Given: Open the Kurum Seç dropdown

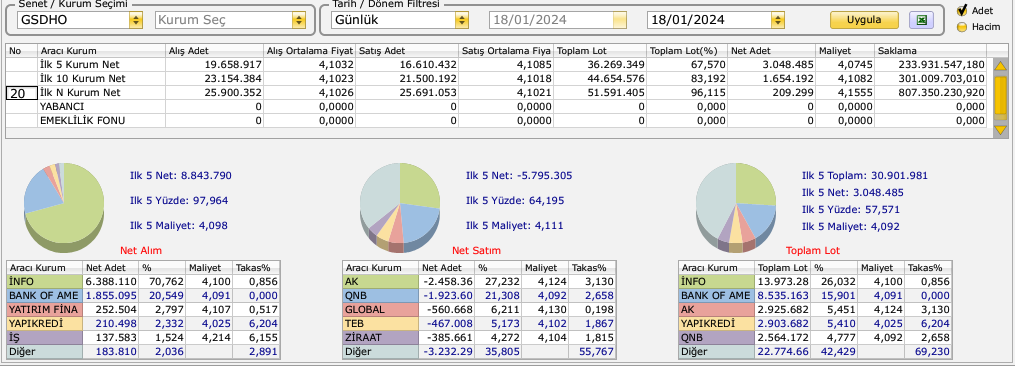Looking at the screenshot, I should coord(298,20).
